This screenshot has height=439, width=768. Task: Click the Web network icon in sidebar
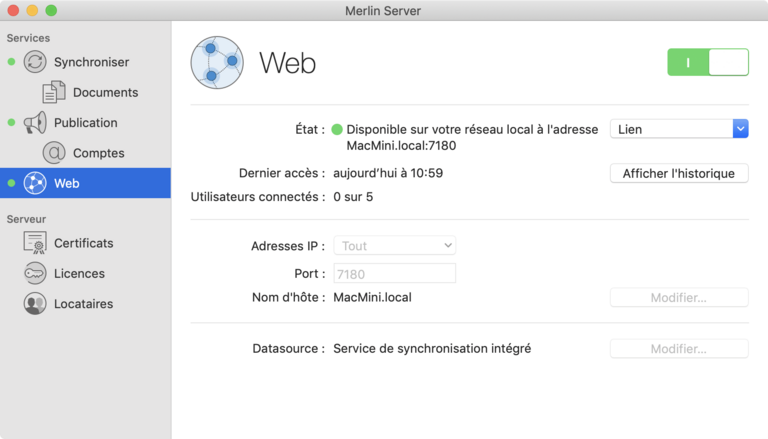35,183
